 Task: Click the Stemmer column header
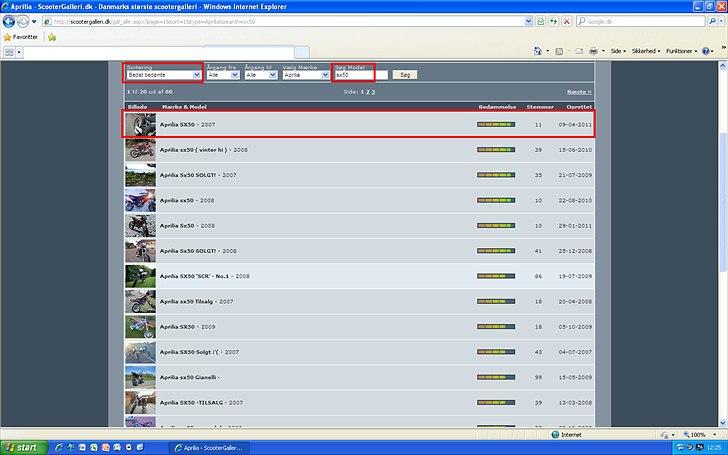coord(540,107)
